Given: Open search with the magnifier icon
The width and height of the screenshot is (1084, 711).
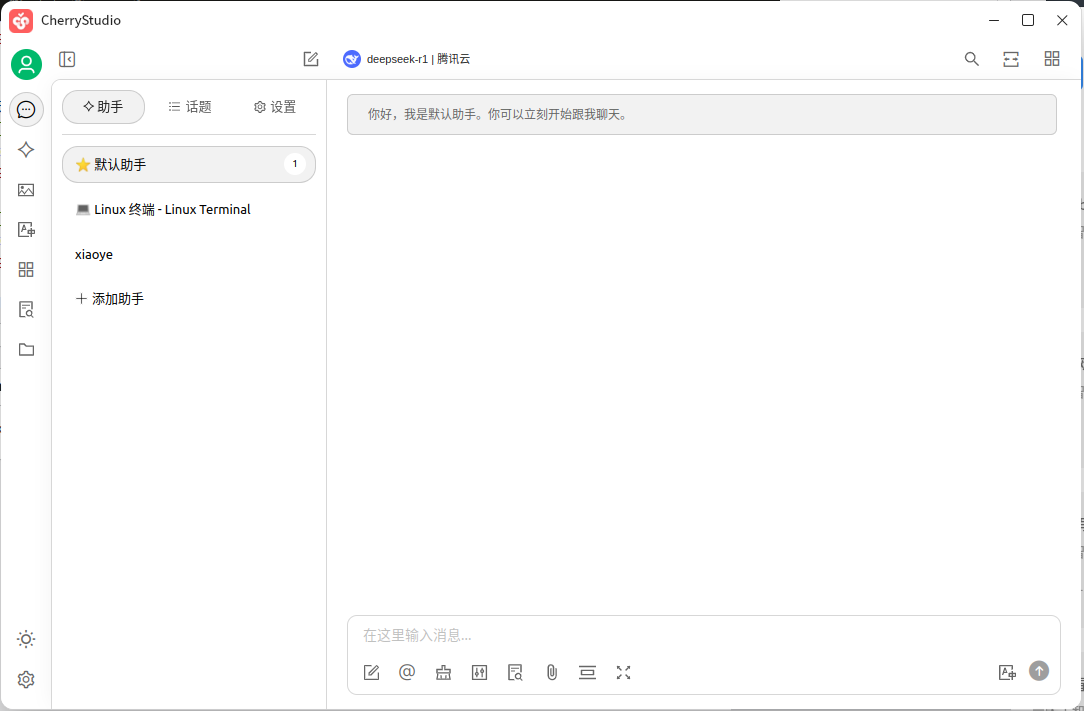Looking at the screenshot, I should [971, 59].
